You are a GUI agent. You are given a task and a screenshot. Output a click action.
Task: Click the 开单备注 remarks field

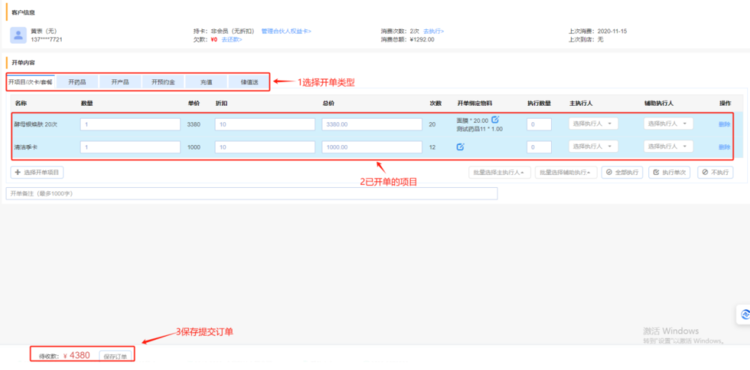pyautogui.click(x=252, y=194)
